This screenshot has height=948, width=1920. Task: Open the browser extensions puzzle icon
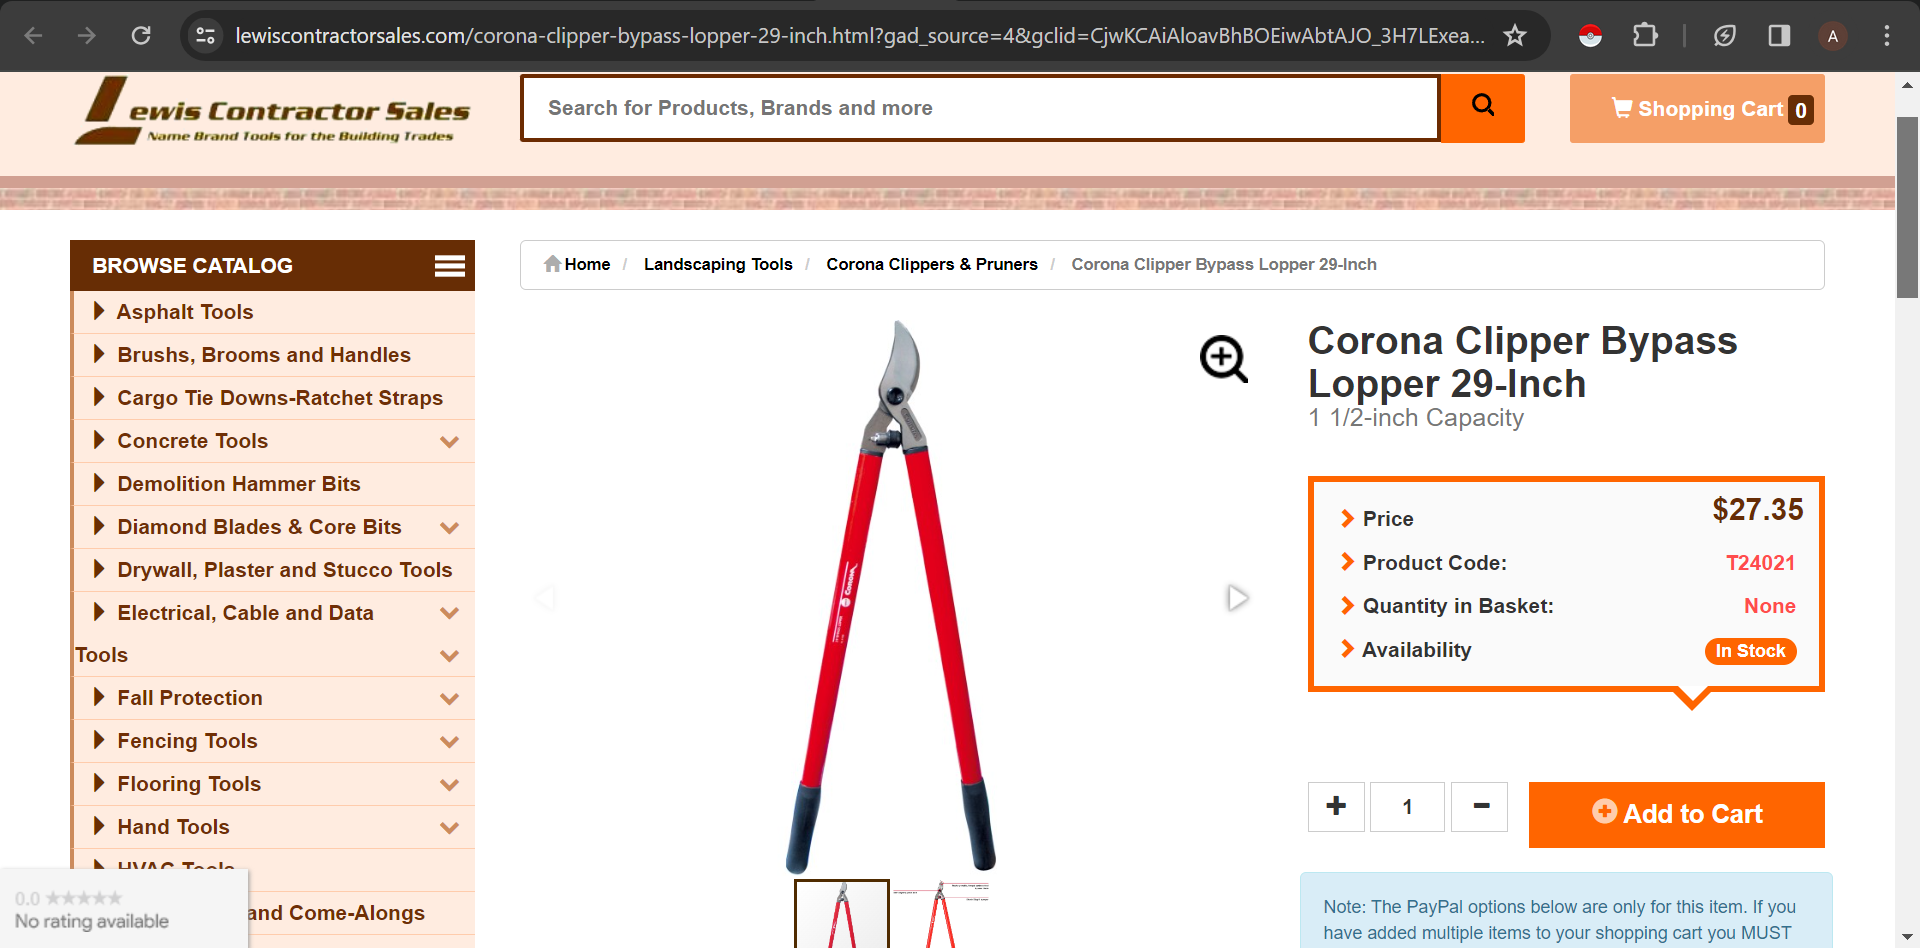click(1645, 36)
